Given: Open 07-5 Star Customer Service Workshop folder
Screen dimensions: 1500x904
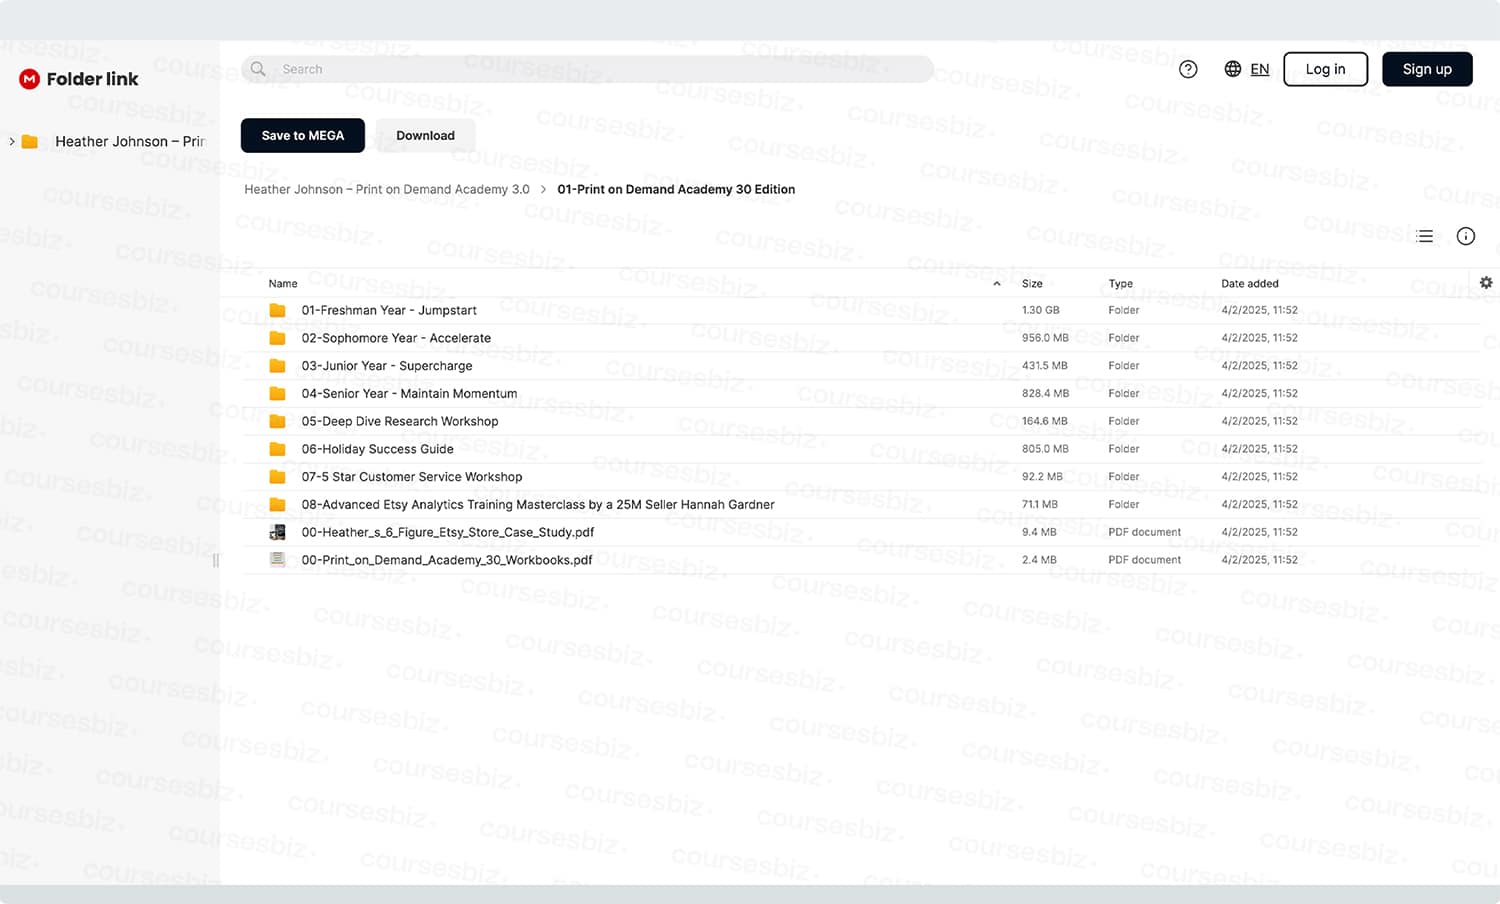Looking at the screenshot, I should click(412, 477).
